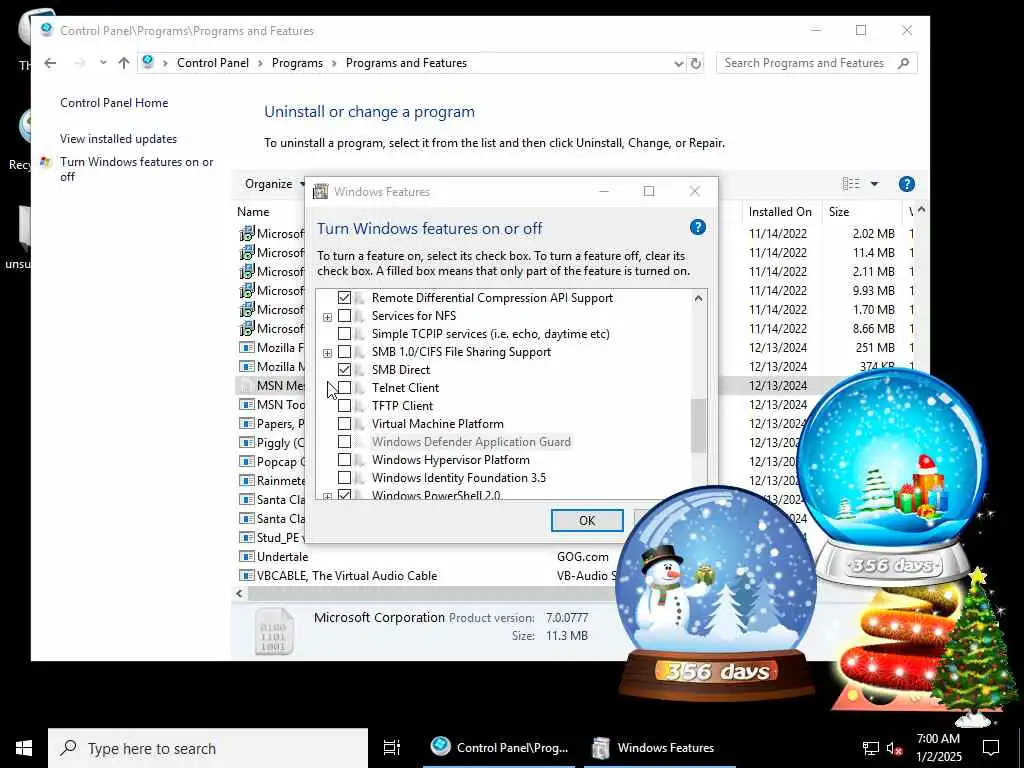The height and width of the screenshot is (768, 1024).
Task: Open the address bar history dropdown
Action: click(x=679, y=63)
